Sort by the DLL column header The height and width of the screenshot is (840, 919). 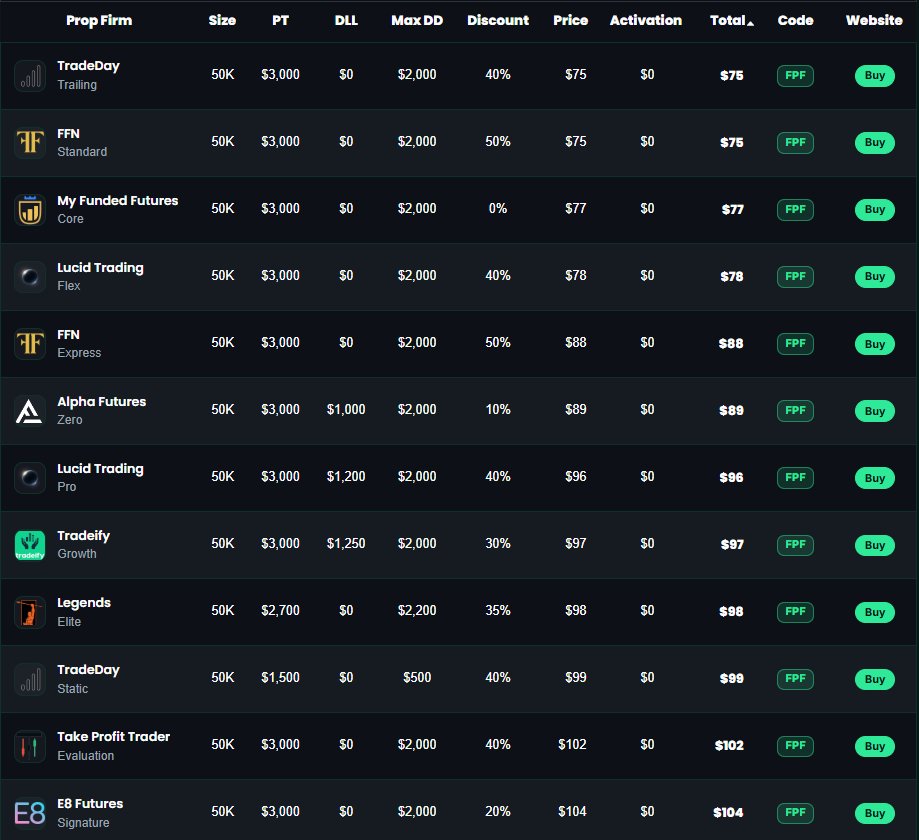[346, 21]
